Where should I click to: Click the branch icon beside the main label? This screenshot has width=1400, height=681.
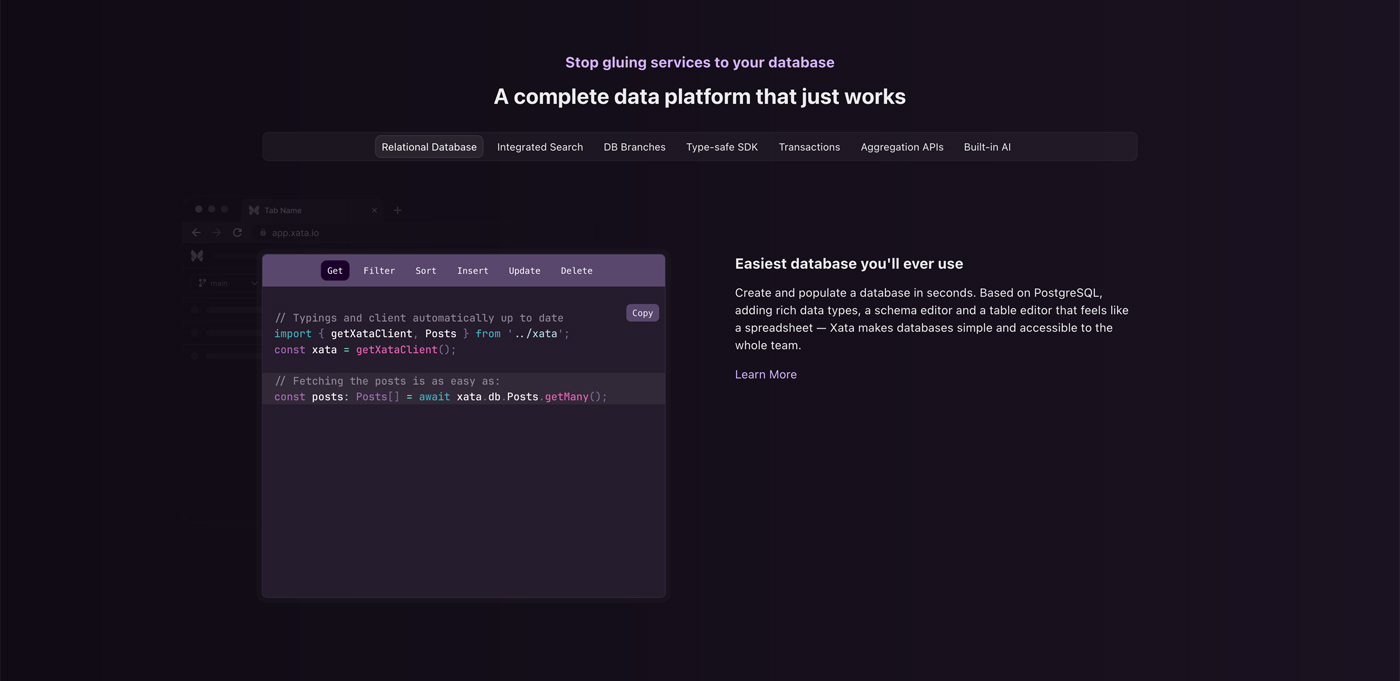tap(201, 283)
